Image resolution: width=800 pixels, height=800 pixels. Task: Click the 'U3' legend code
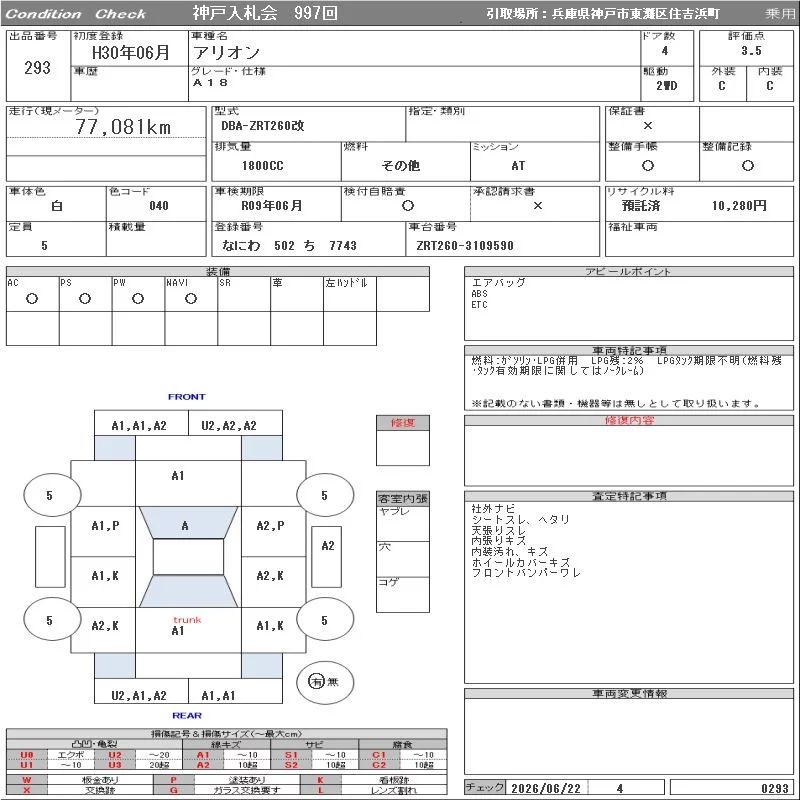click(115, 765)
